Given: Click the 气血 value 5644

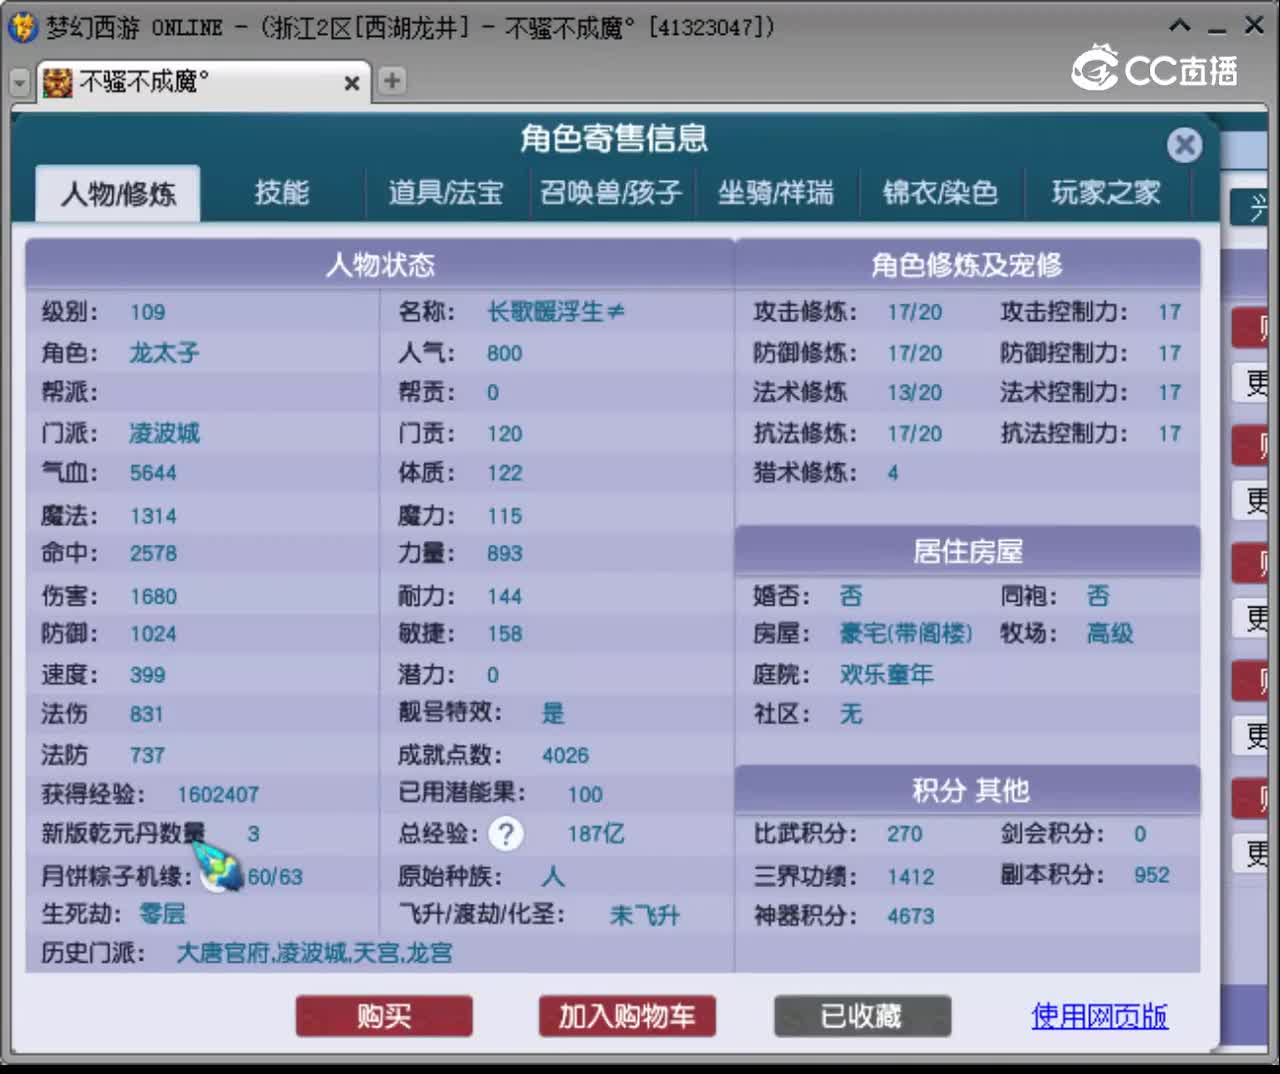Looking at the screenshot, I should (153, 473).
